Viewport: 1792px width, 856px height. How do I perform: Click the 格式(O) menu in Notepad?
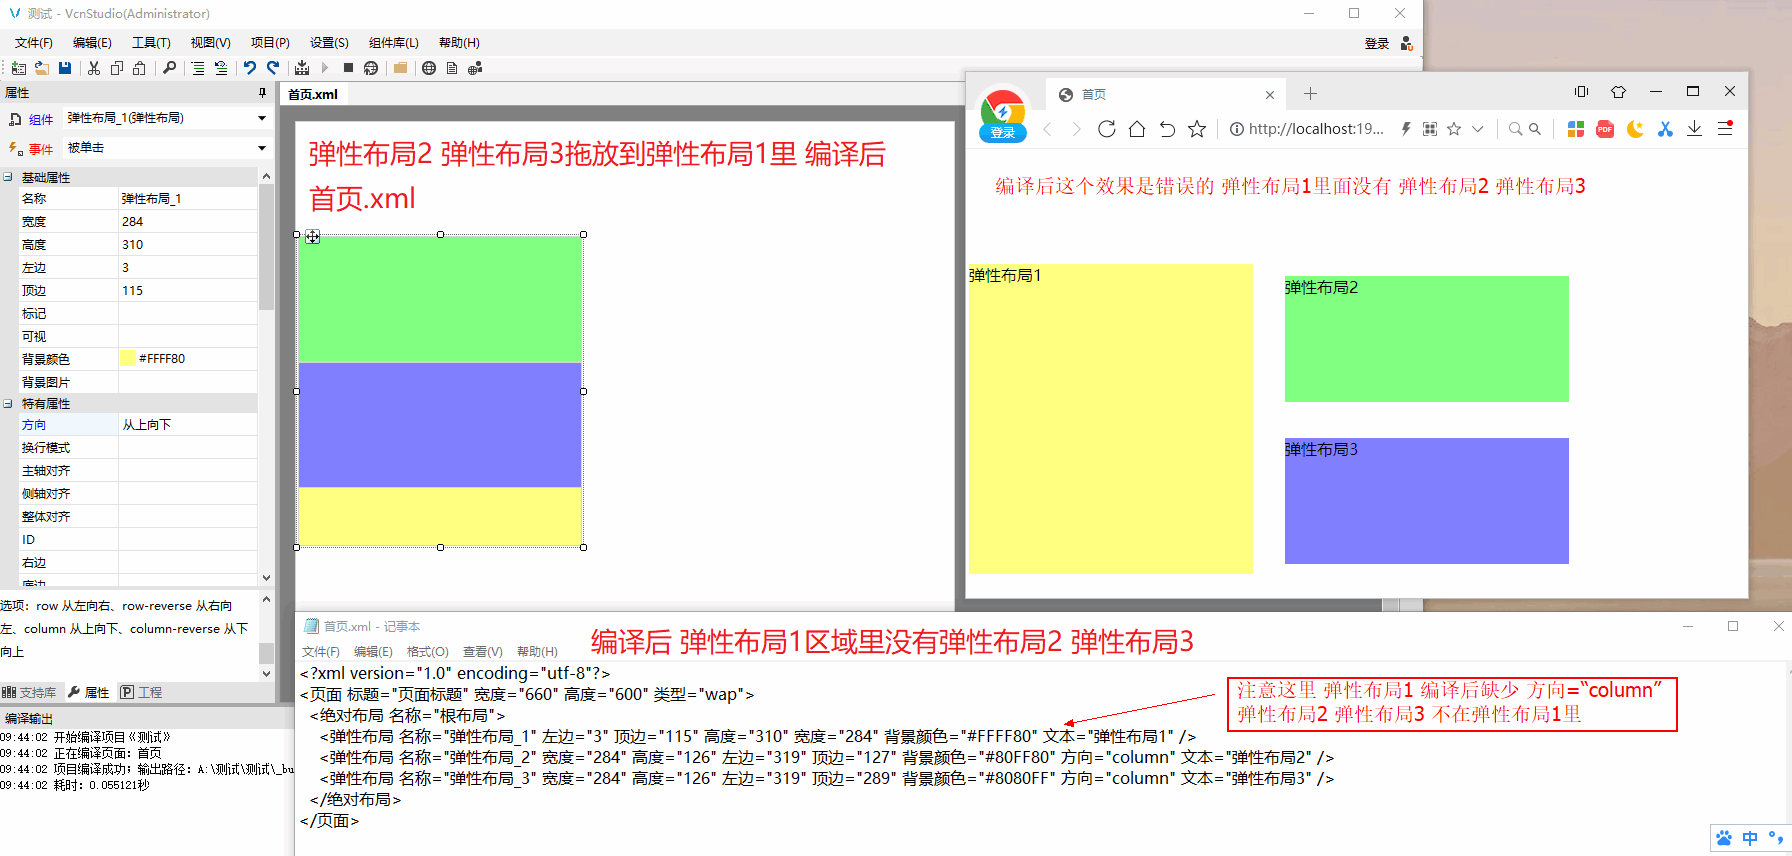(427, 652)
